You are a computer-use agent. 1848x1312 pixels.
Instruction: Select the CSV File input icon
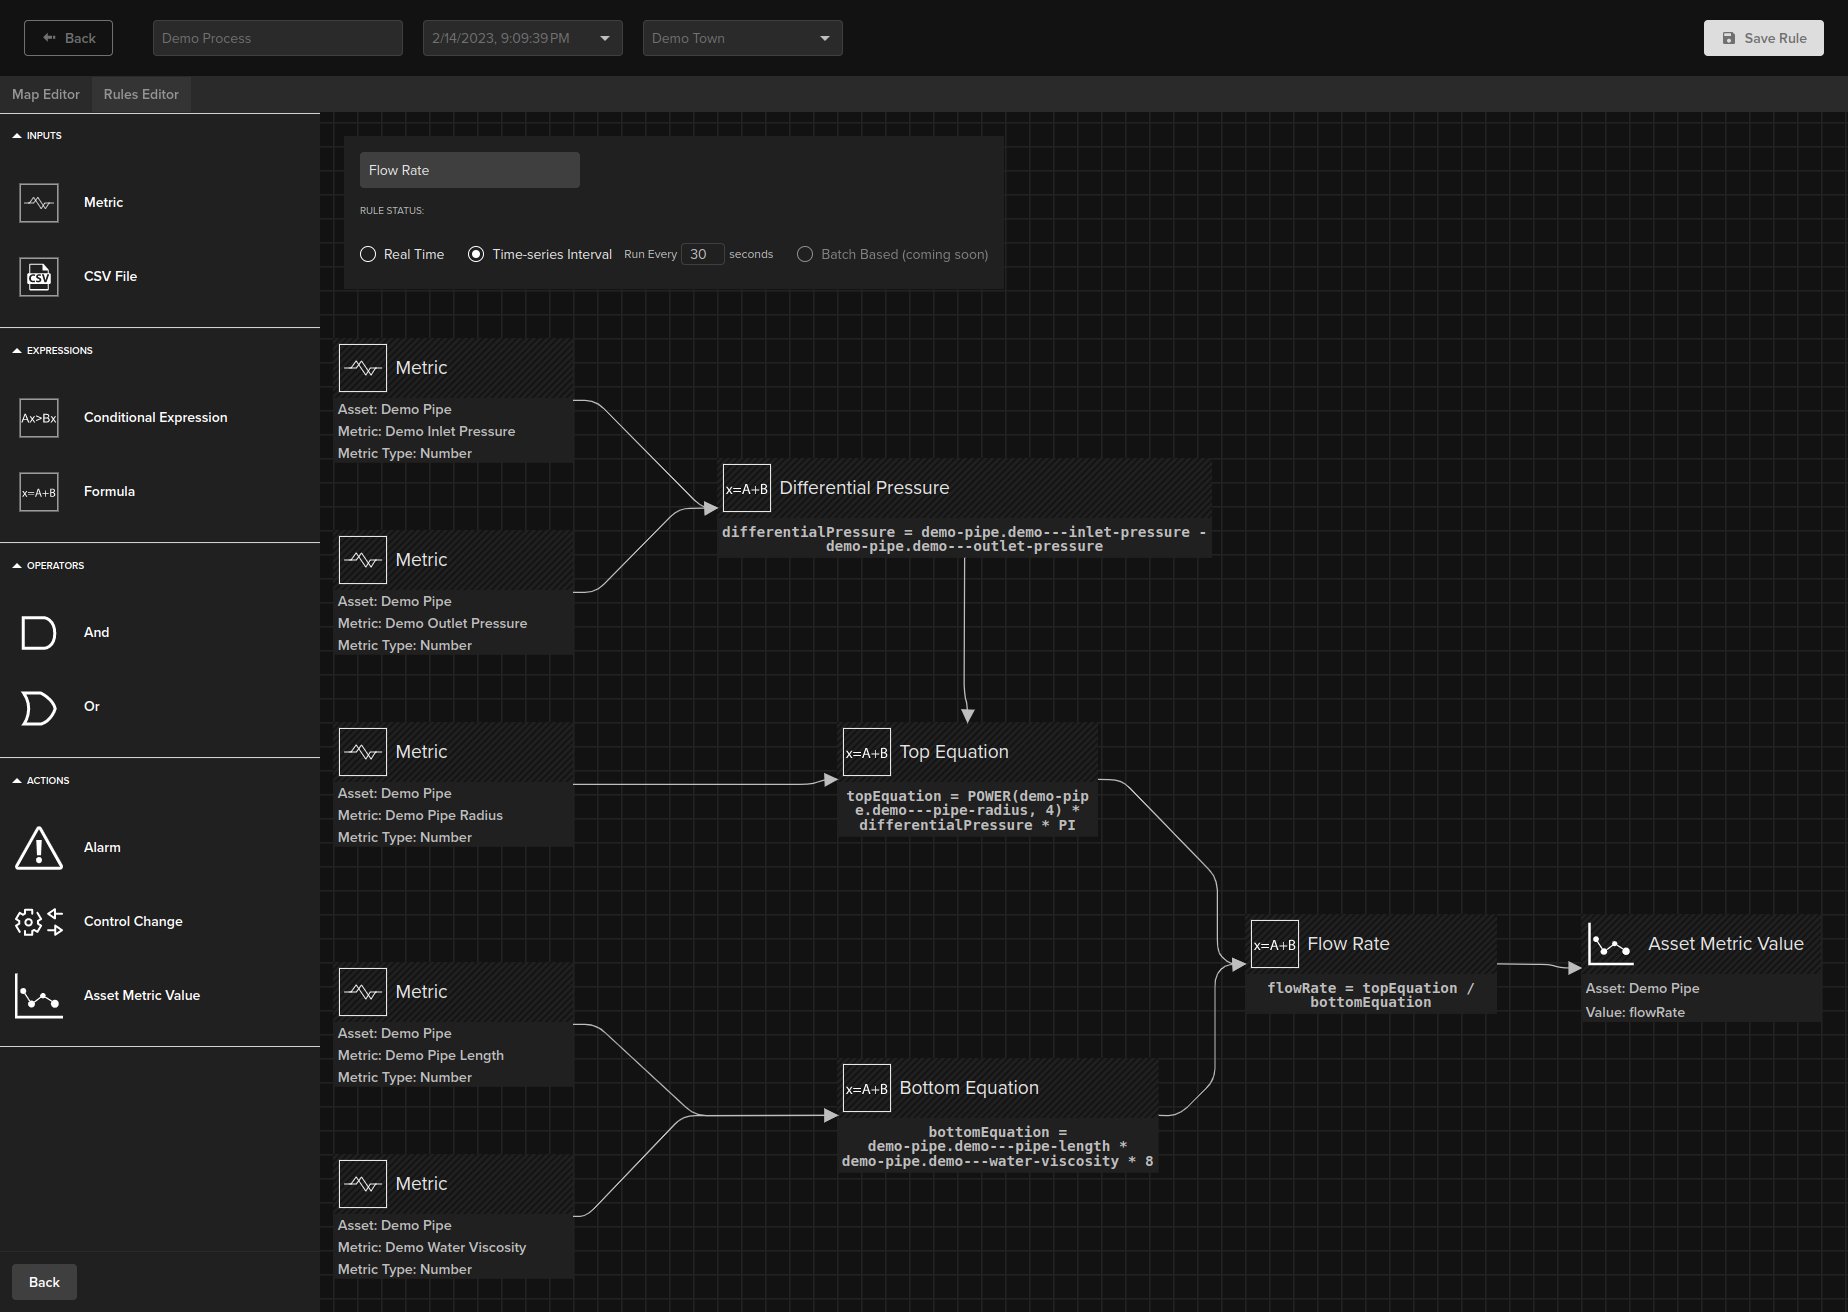(x=38, y=276)
